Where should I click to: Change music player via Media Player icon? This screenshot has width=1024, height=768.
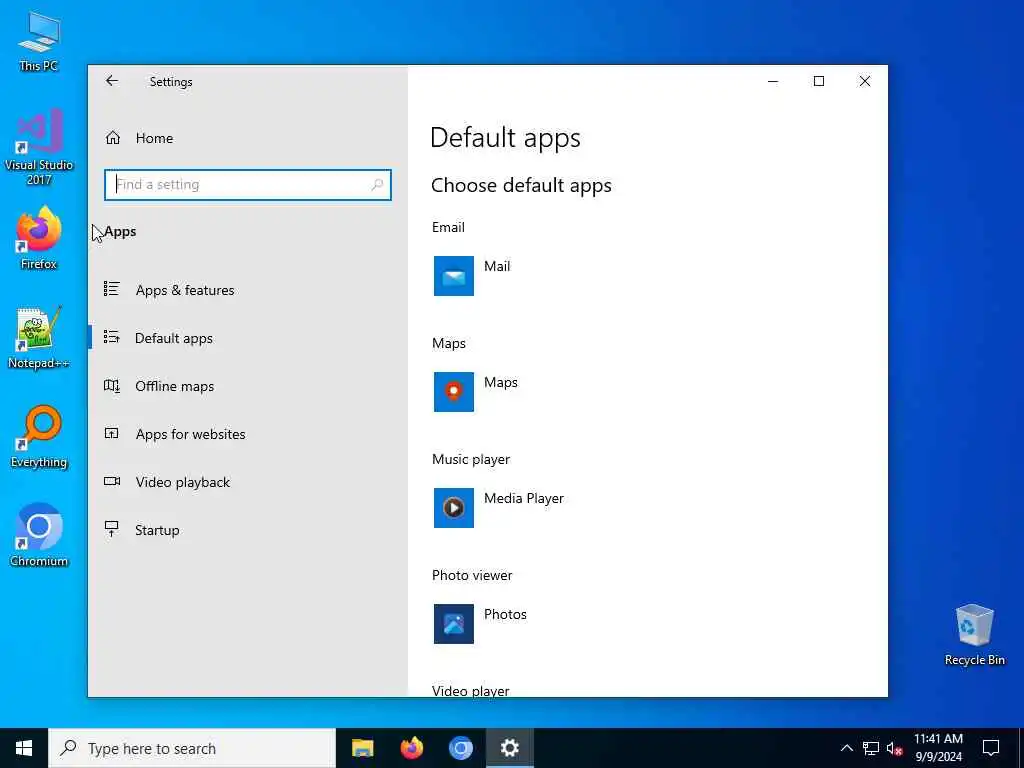pyautogui.click(x=454, y=508)
